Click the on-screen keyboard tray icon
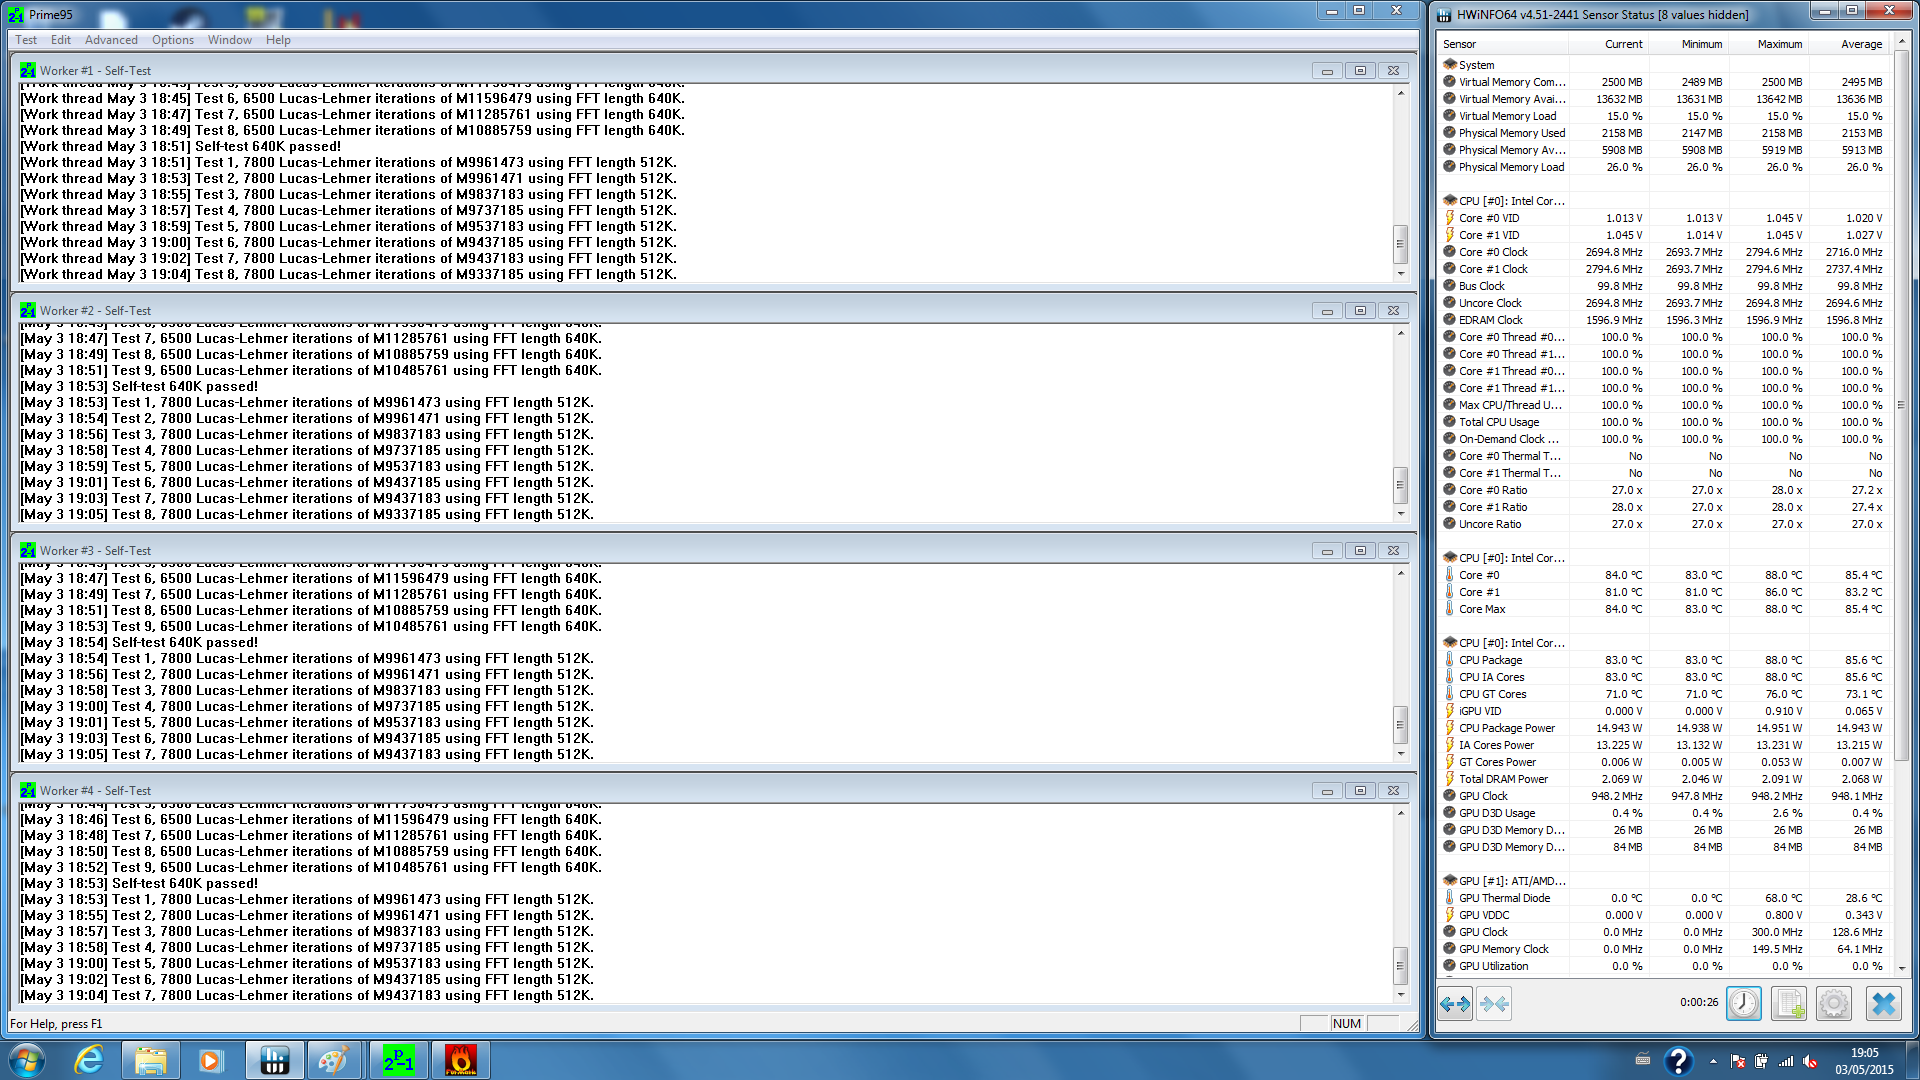This screenshot has height=1080, width=1920. click(x=1642, y=1059)
